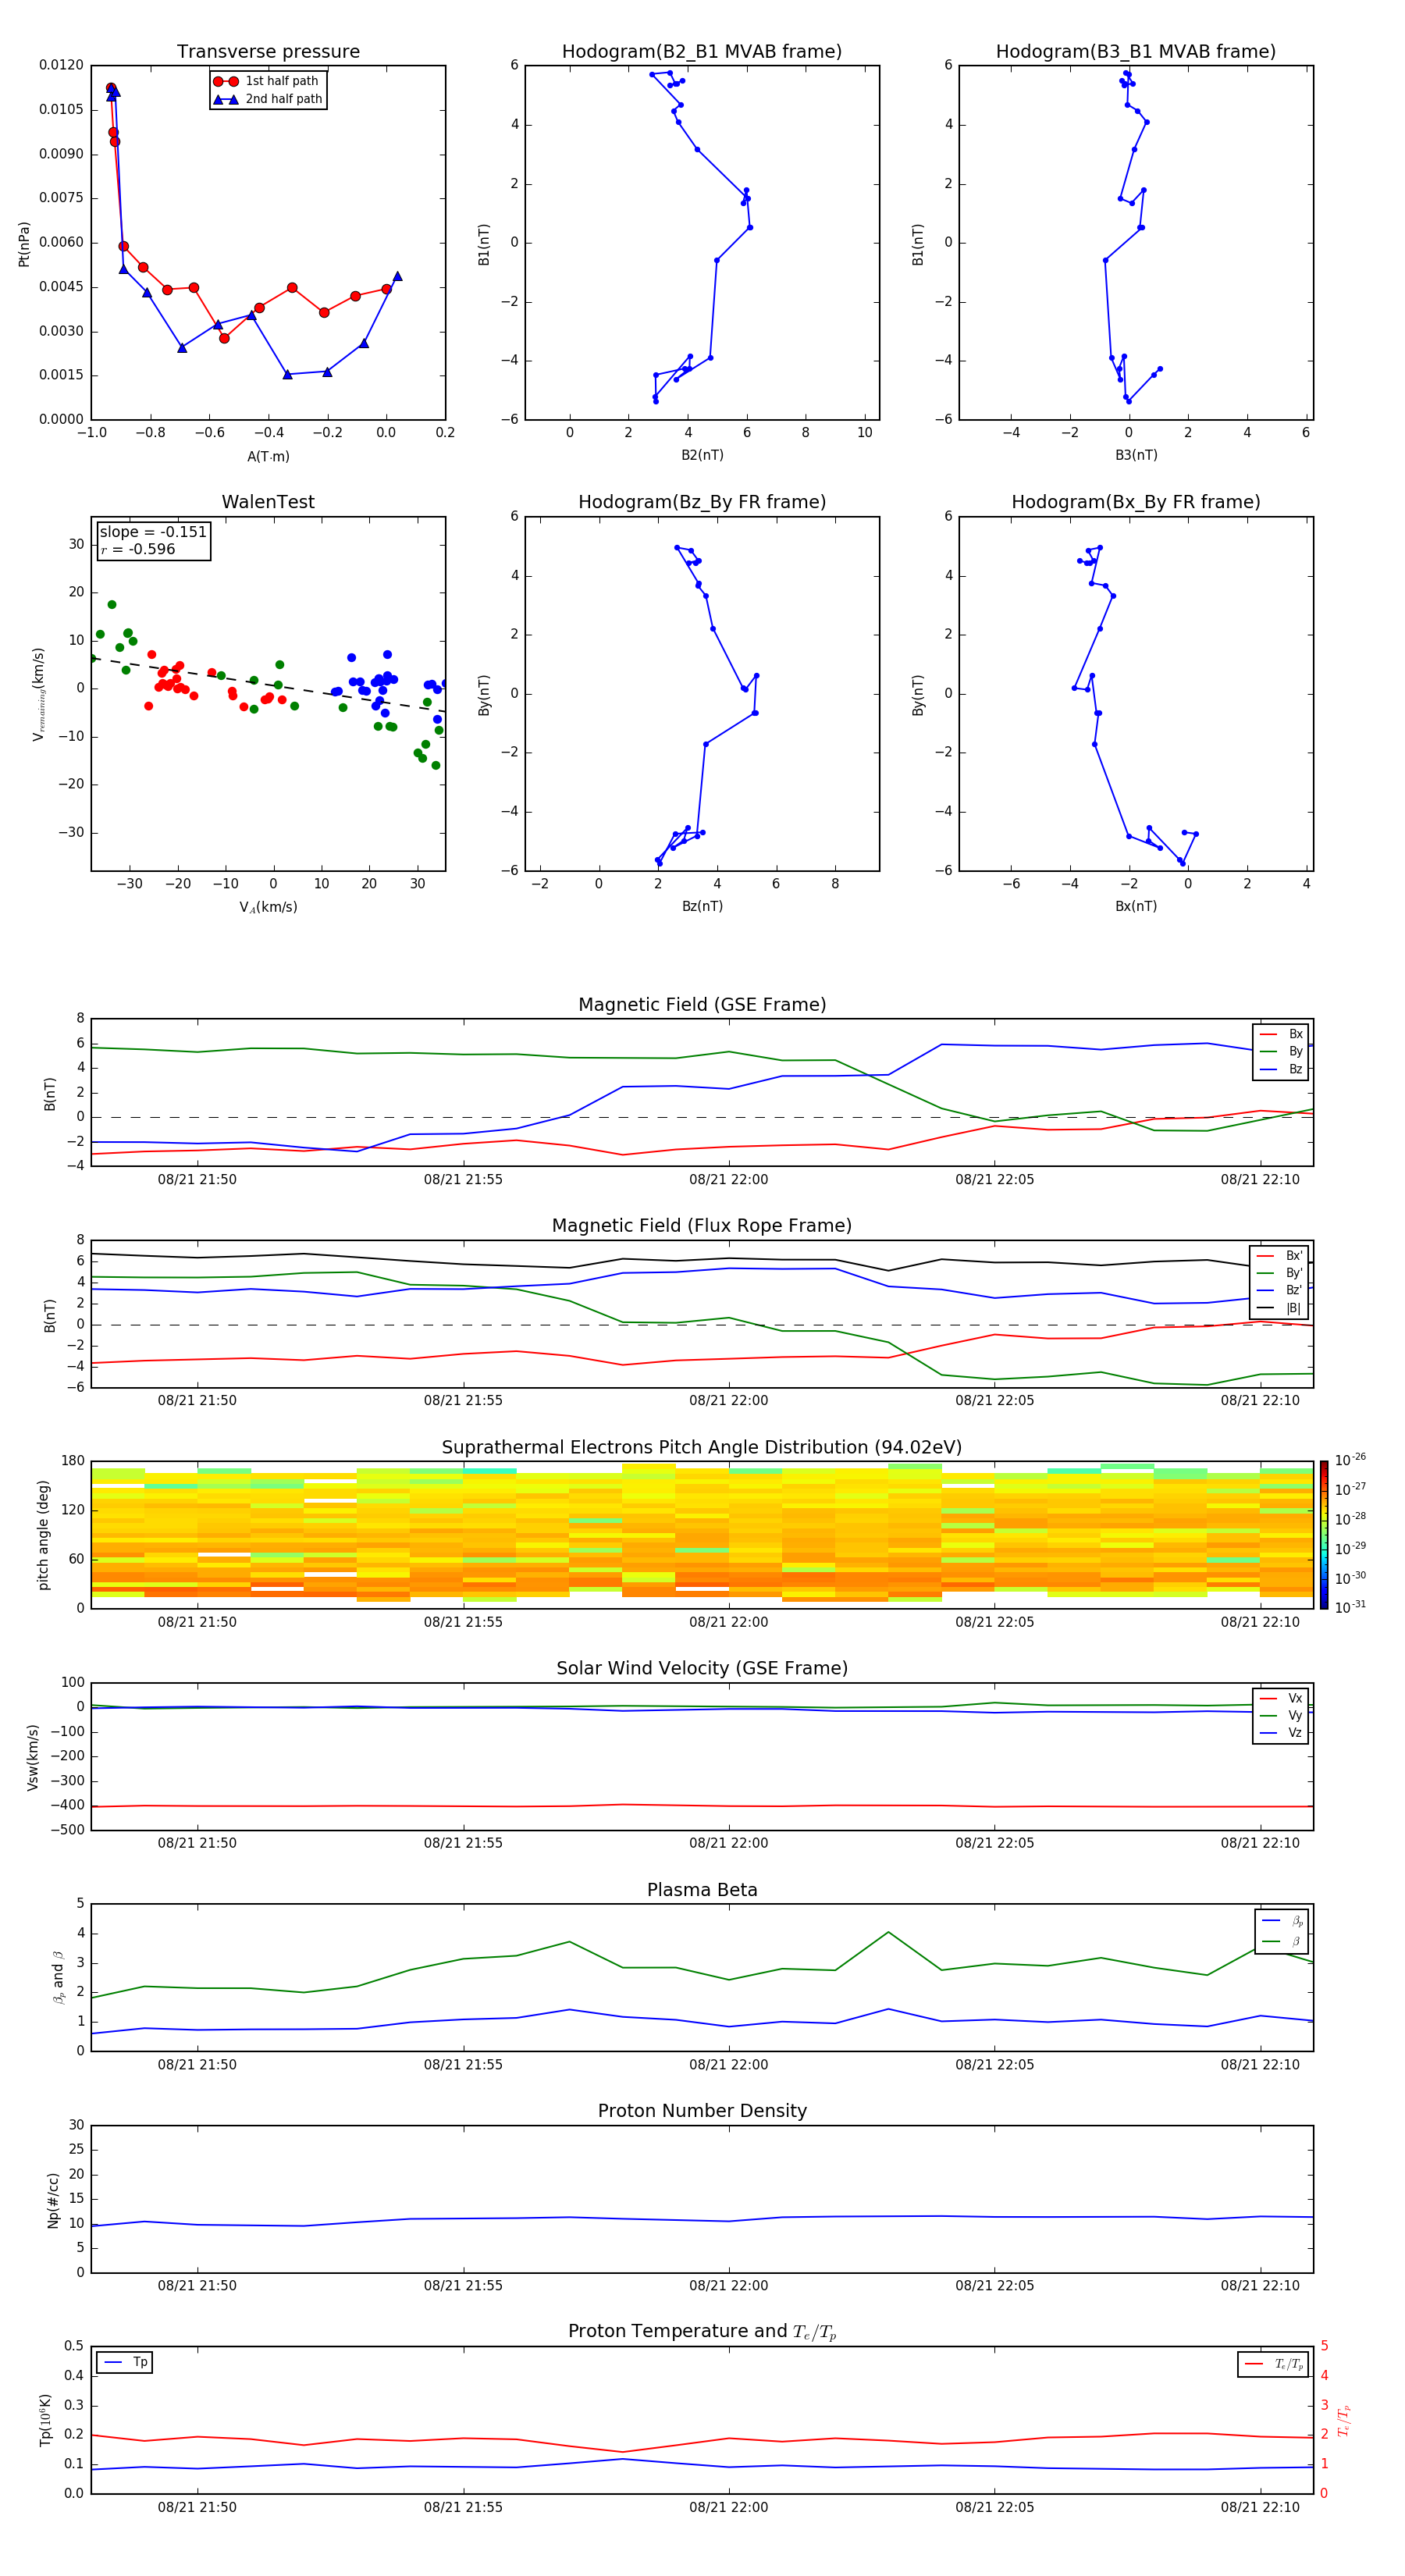Select the '2nd half path' legend entry
1405x2576 pixels.
pyautogui.click(x=267, y=99)
